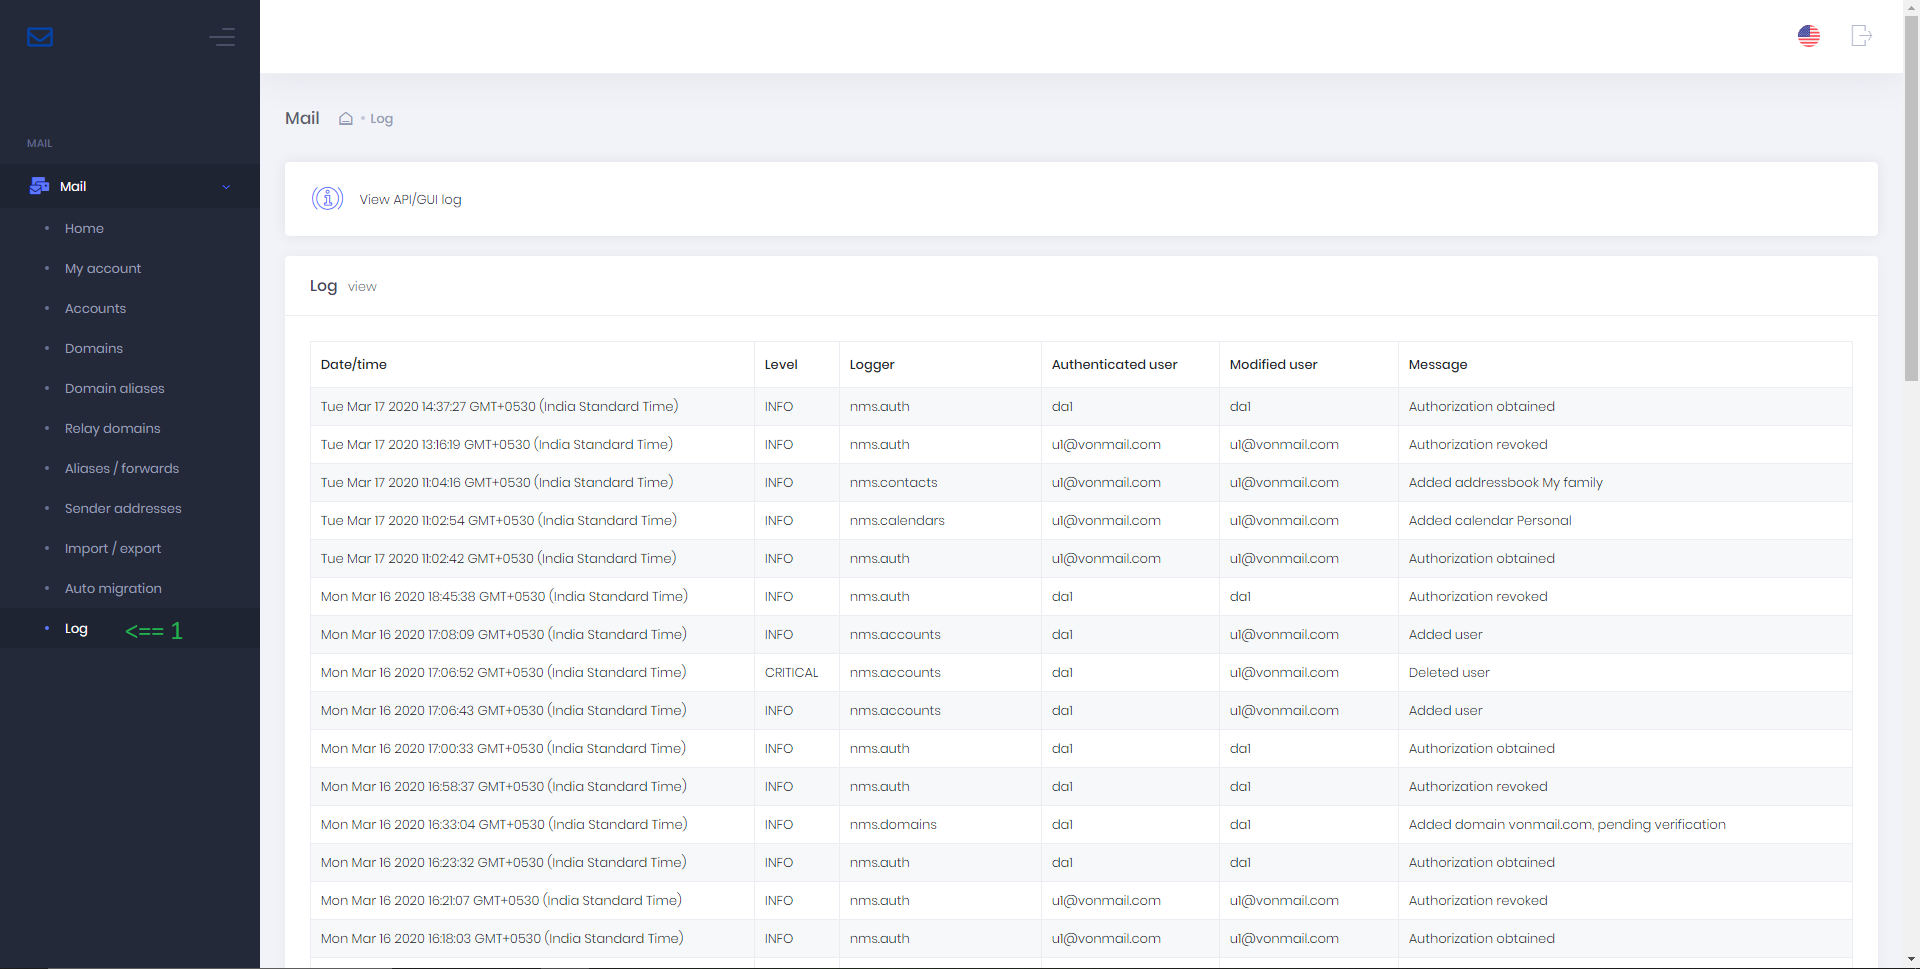The height and width of the screenshot is (969, 1920).
Task: Open Accounts in the sidebar
Action: pyautogui.click(x=95, y=309)
